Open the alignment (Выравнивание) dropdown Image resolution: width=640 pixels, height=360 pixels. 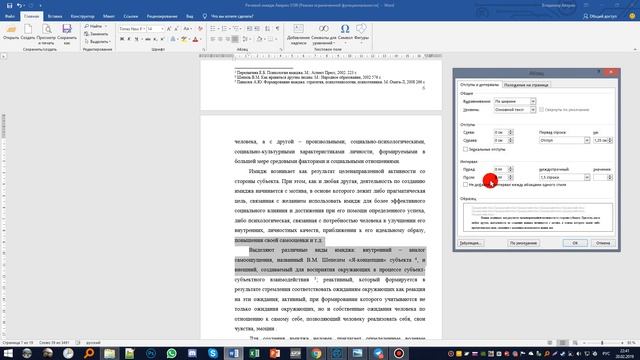[533, 101]
